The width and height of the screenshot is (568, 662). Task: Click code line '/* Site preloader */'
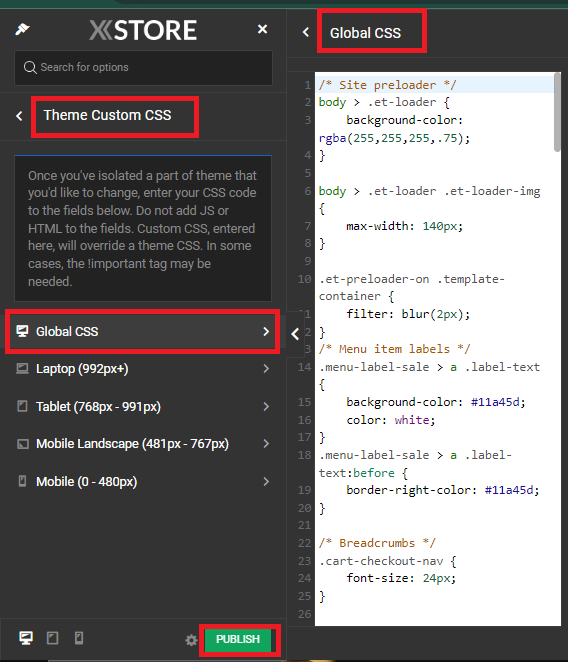pyautogui.click(x=387, y=85)
